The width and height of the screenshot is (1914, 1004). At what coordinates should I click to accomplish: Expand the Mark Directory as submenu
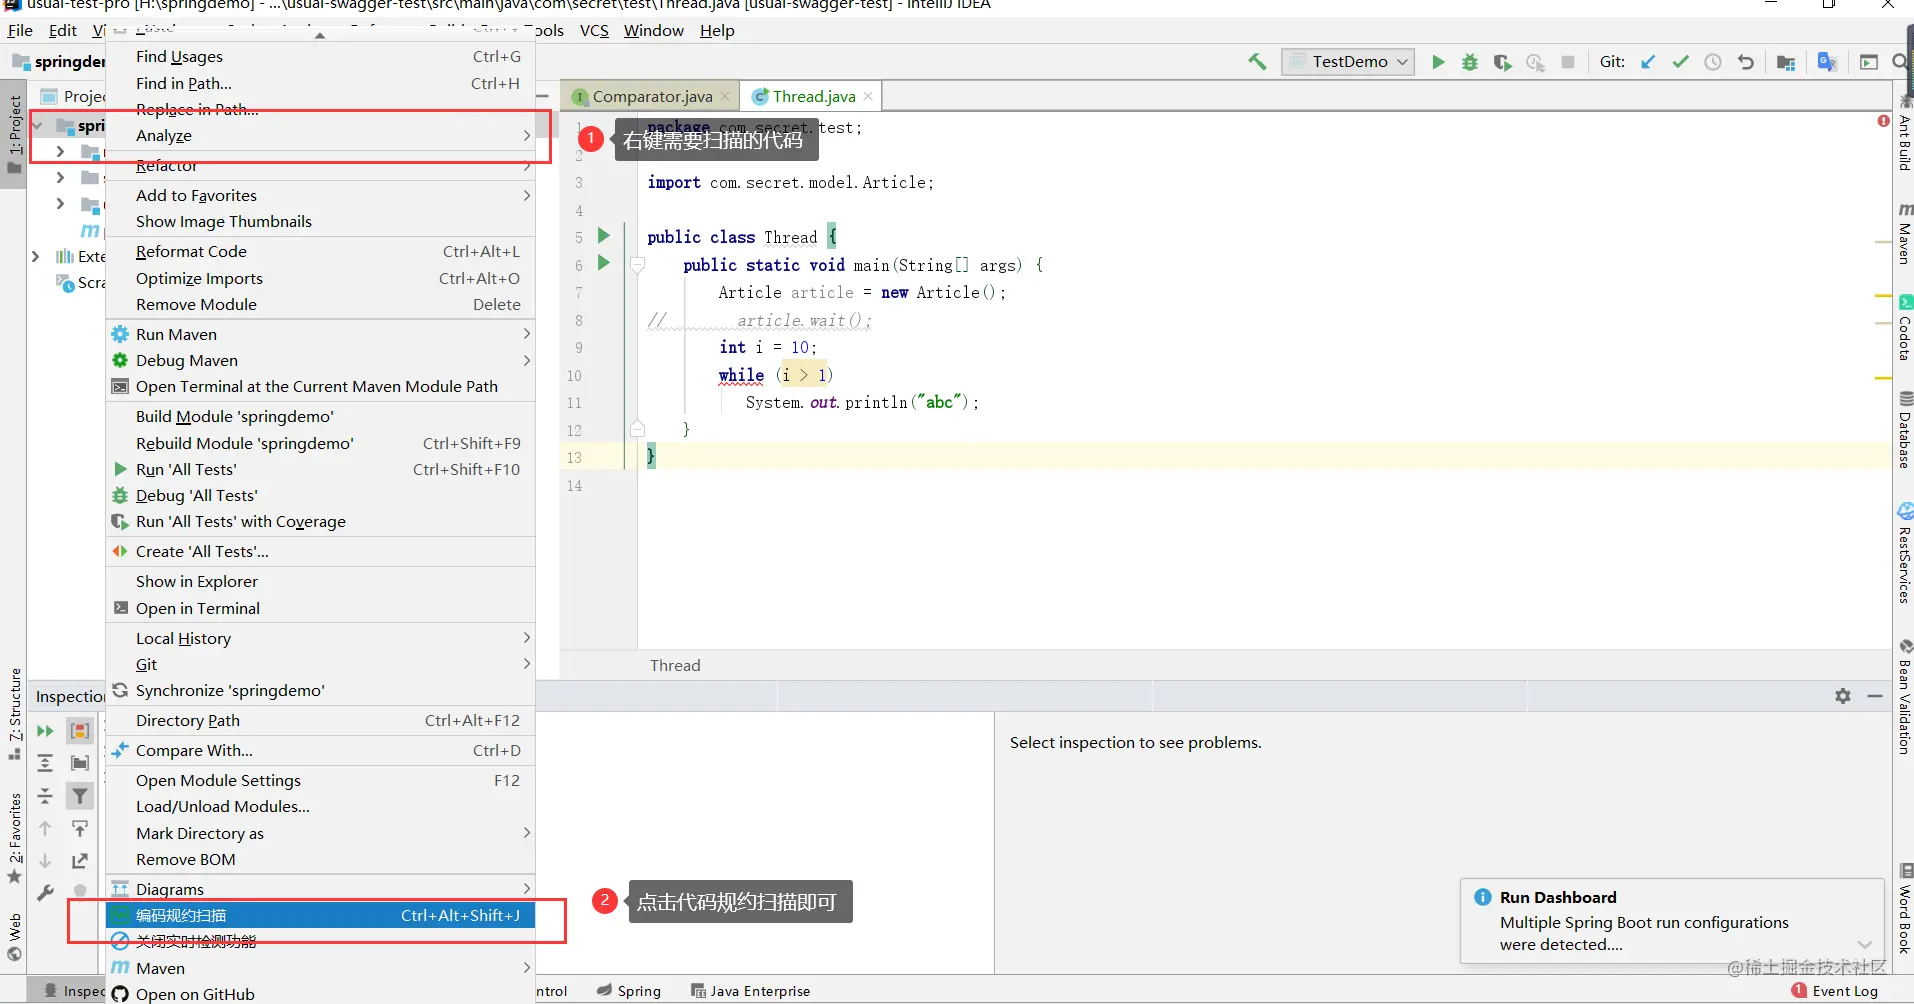click(320, 833)
